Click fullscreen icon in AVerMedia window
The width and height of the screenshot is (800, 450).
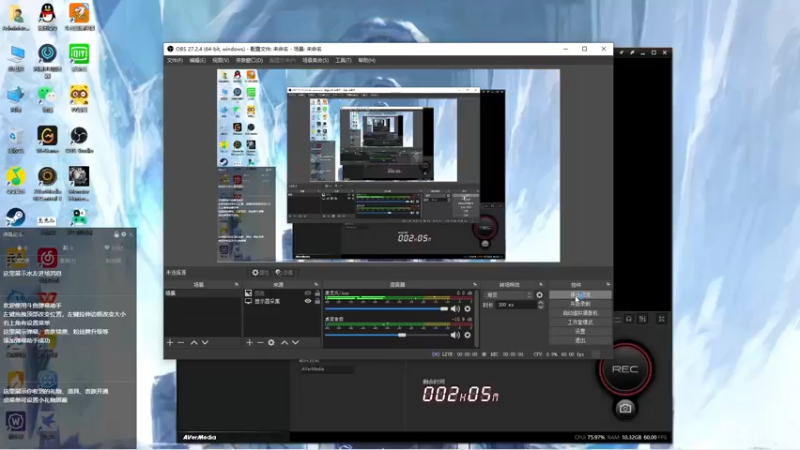tap(661, 319)
